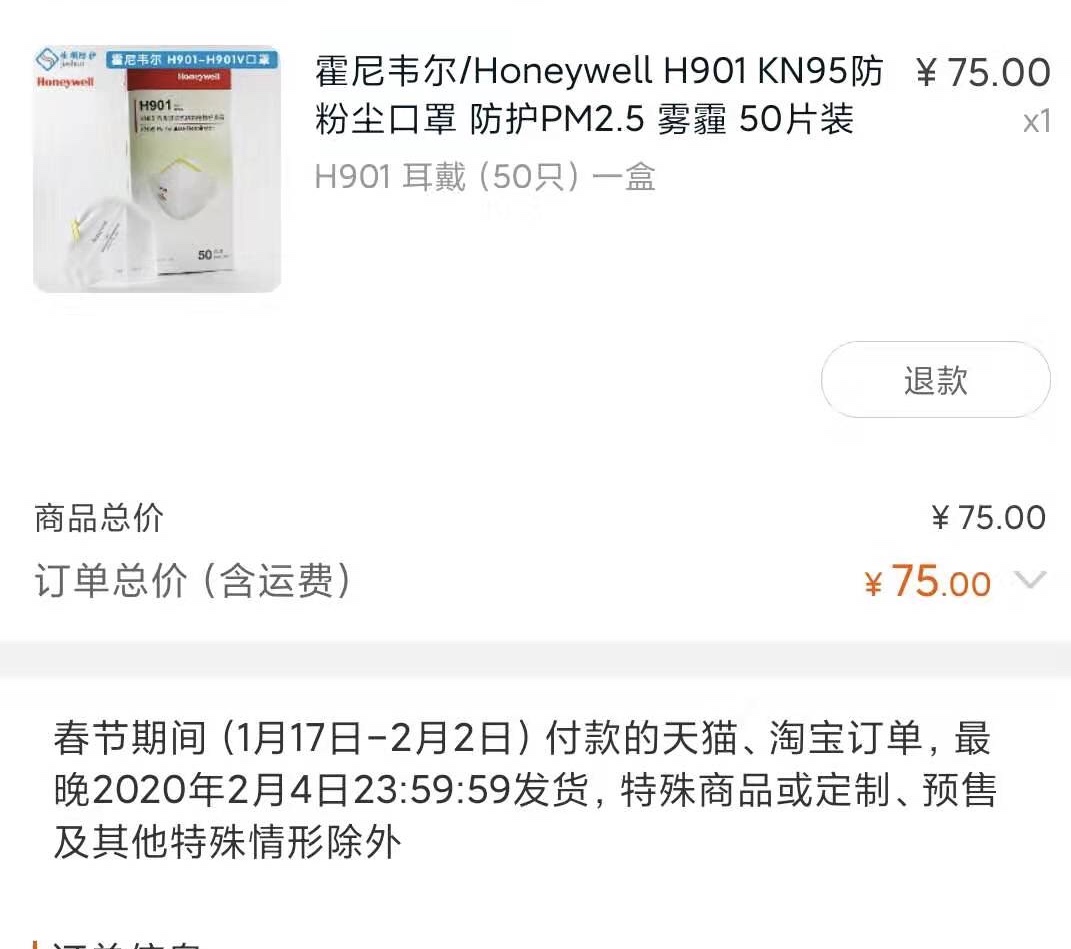Open the Honeywell H901 mask product thumbnail
This screenshot has width=1071, height=949.
157,169
